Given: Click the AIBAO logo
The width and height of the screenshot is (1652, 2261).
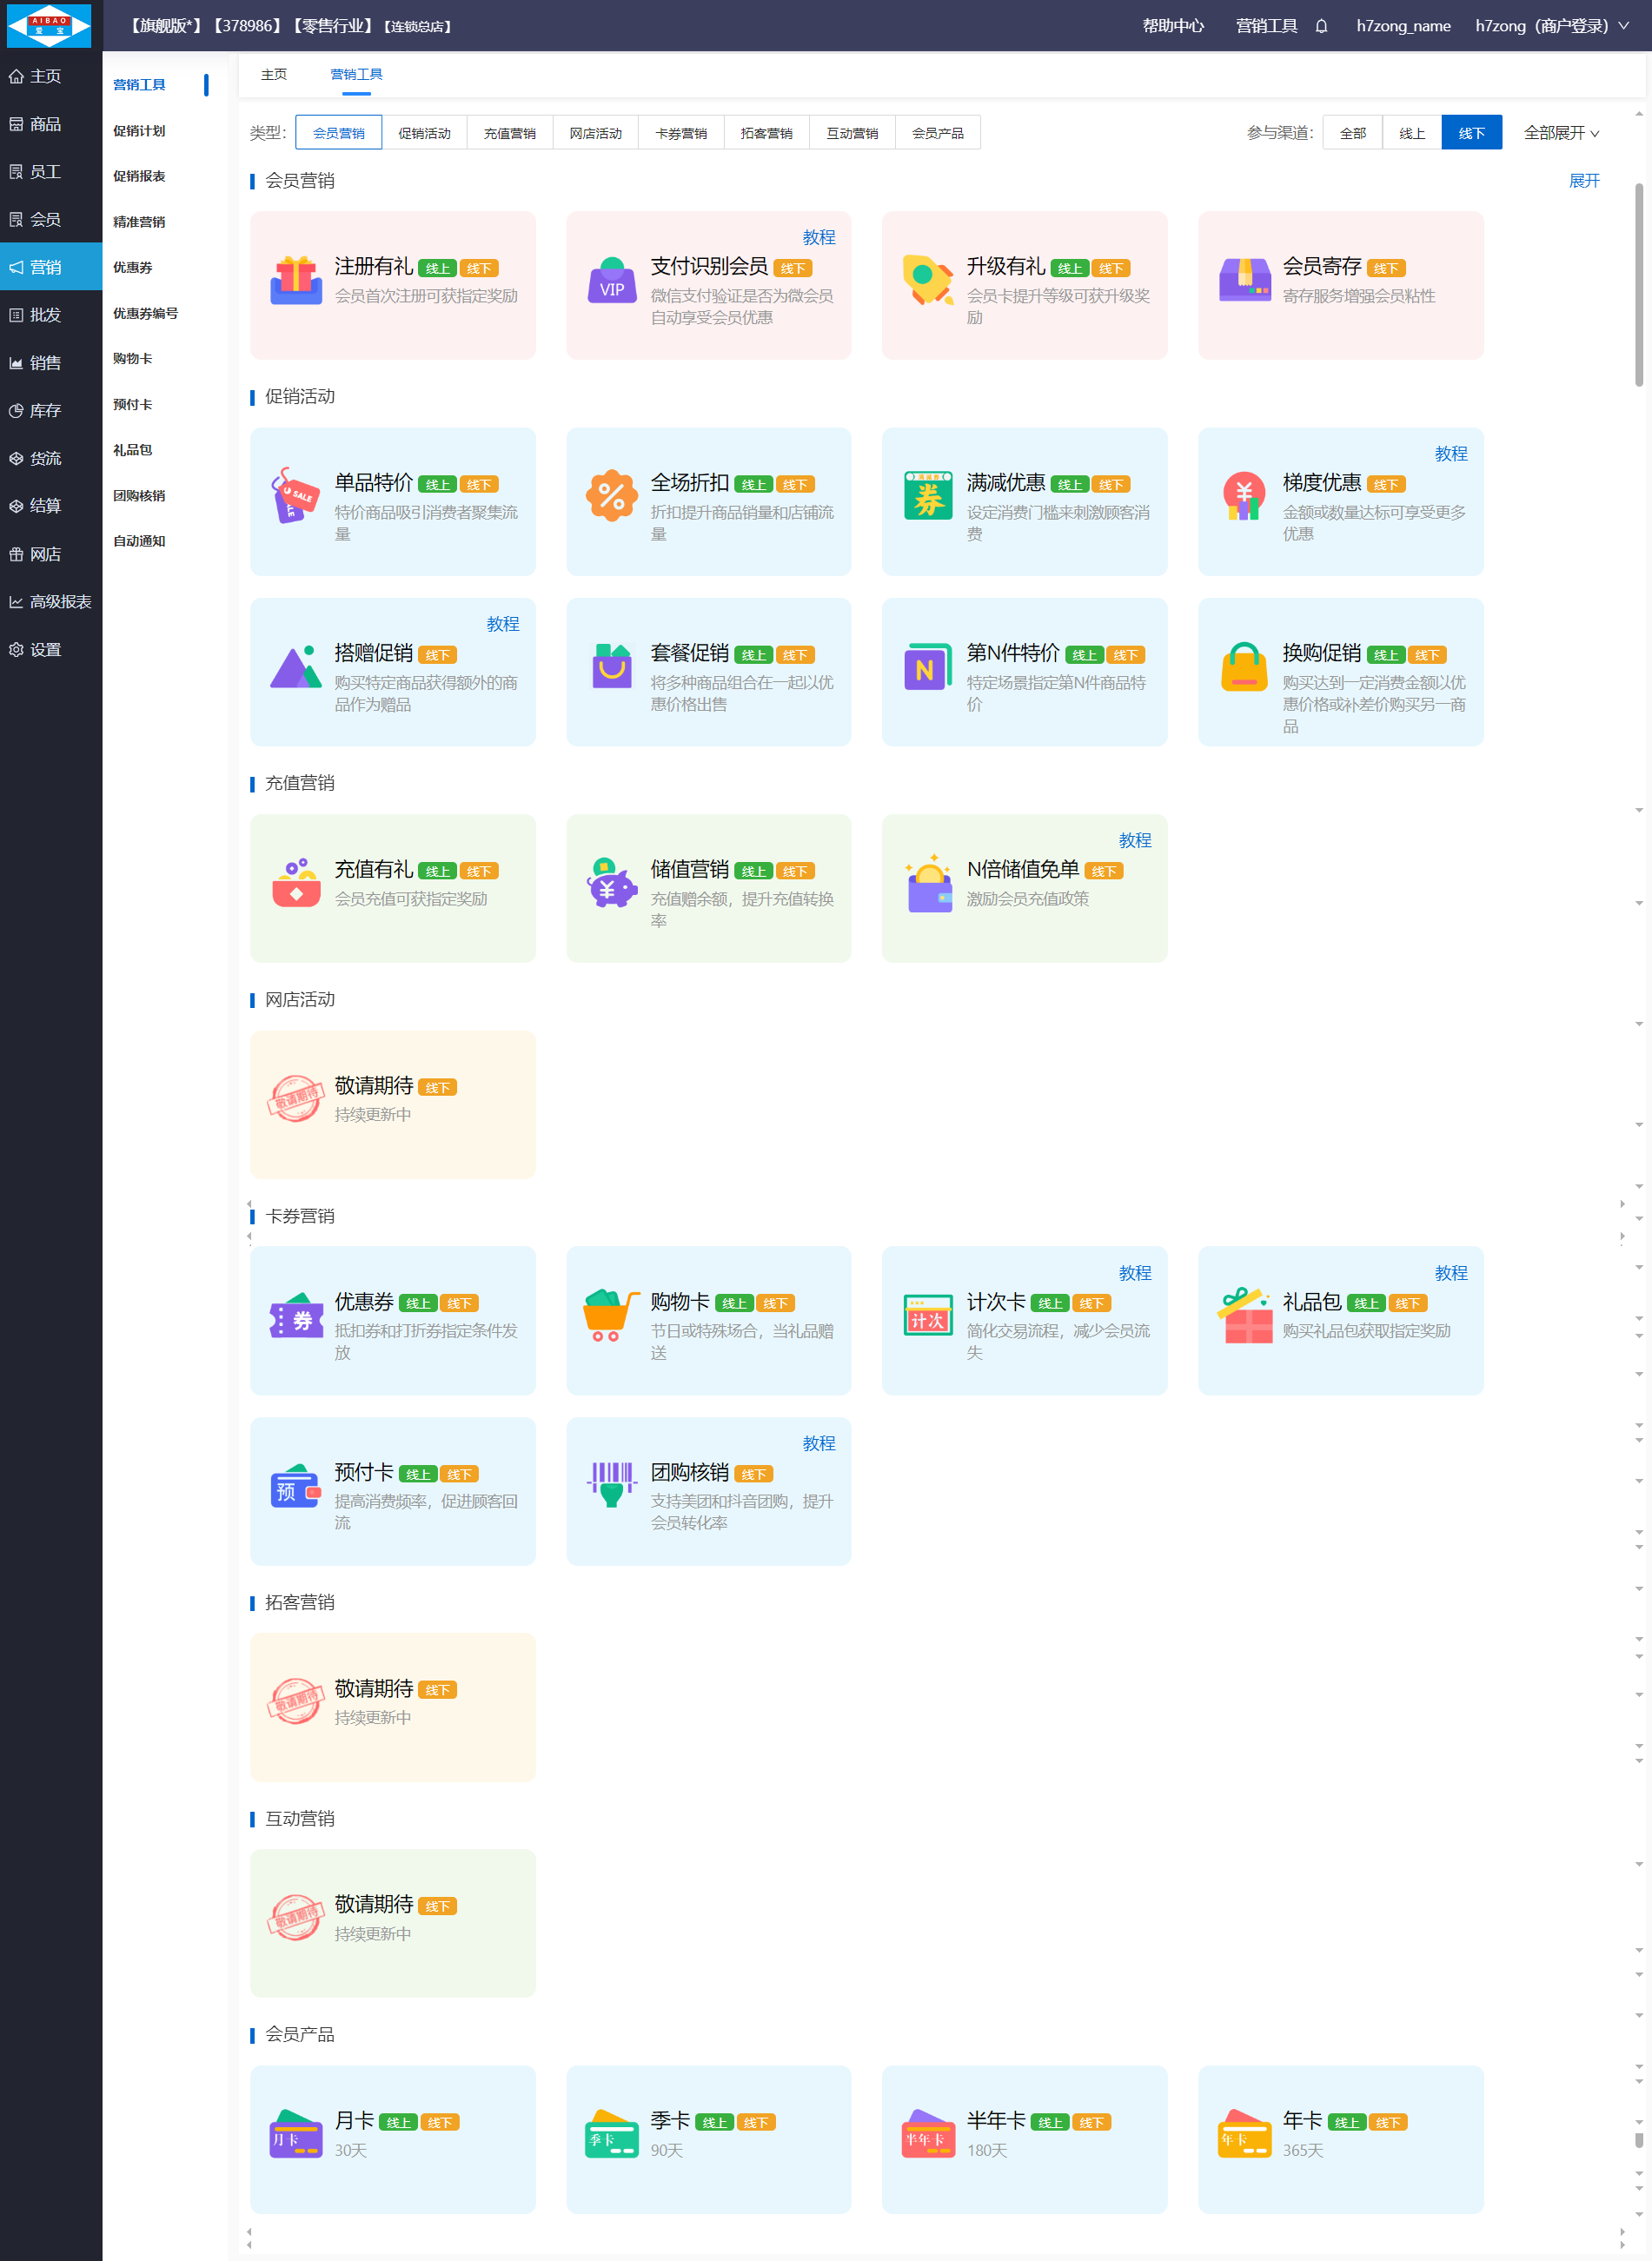Looking at the screenshot, I should coord(49,25).
